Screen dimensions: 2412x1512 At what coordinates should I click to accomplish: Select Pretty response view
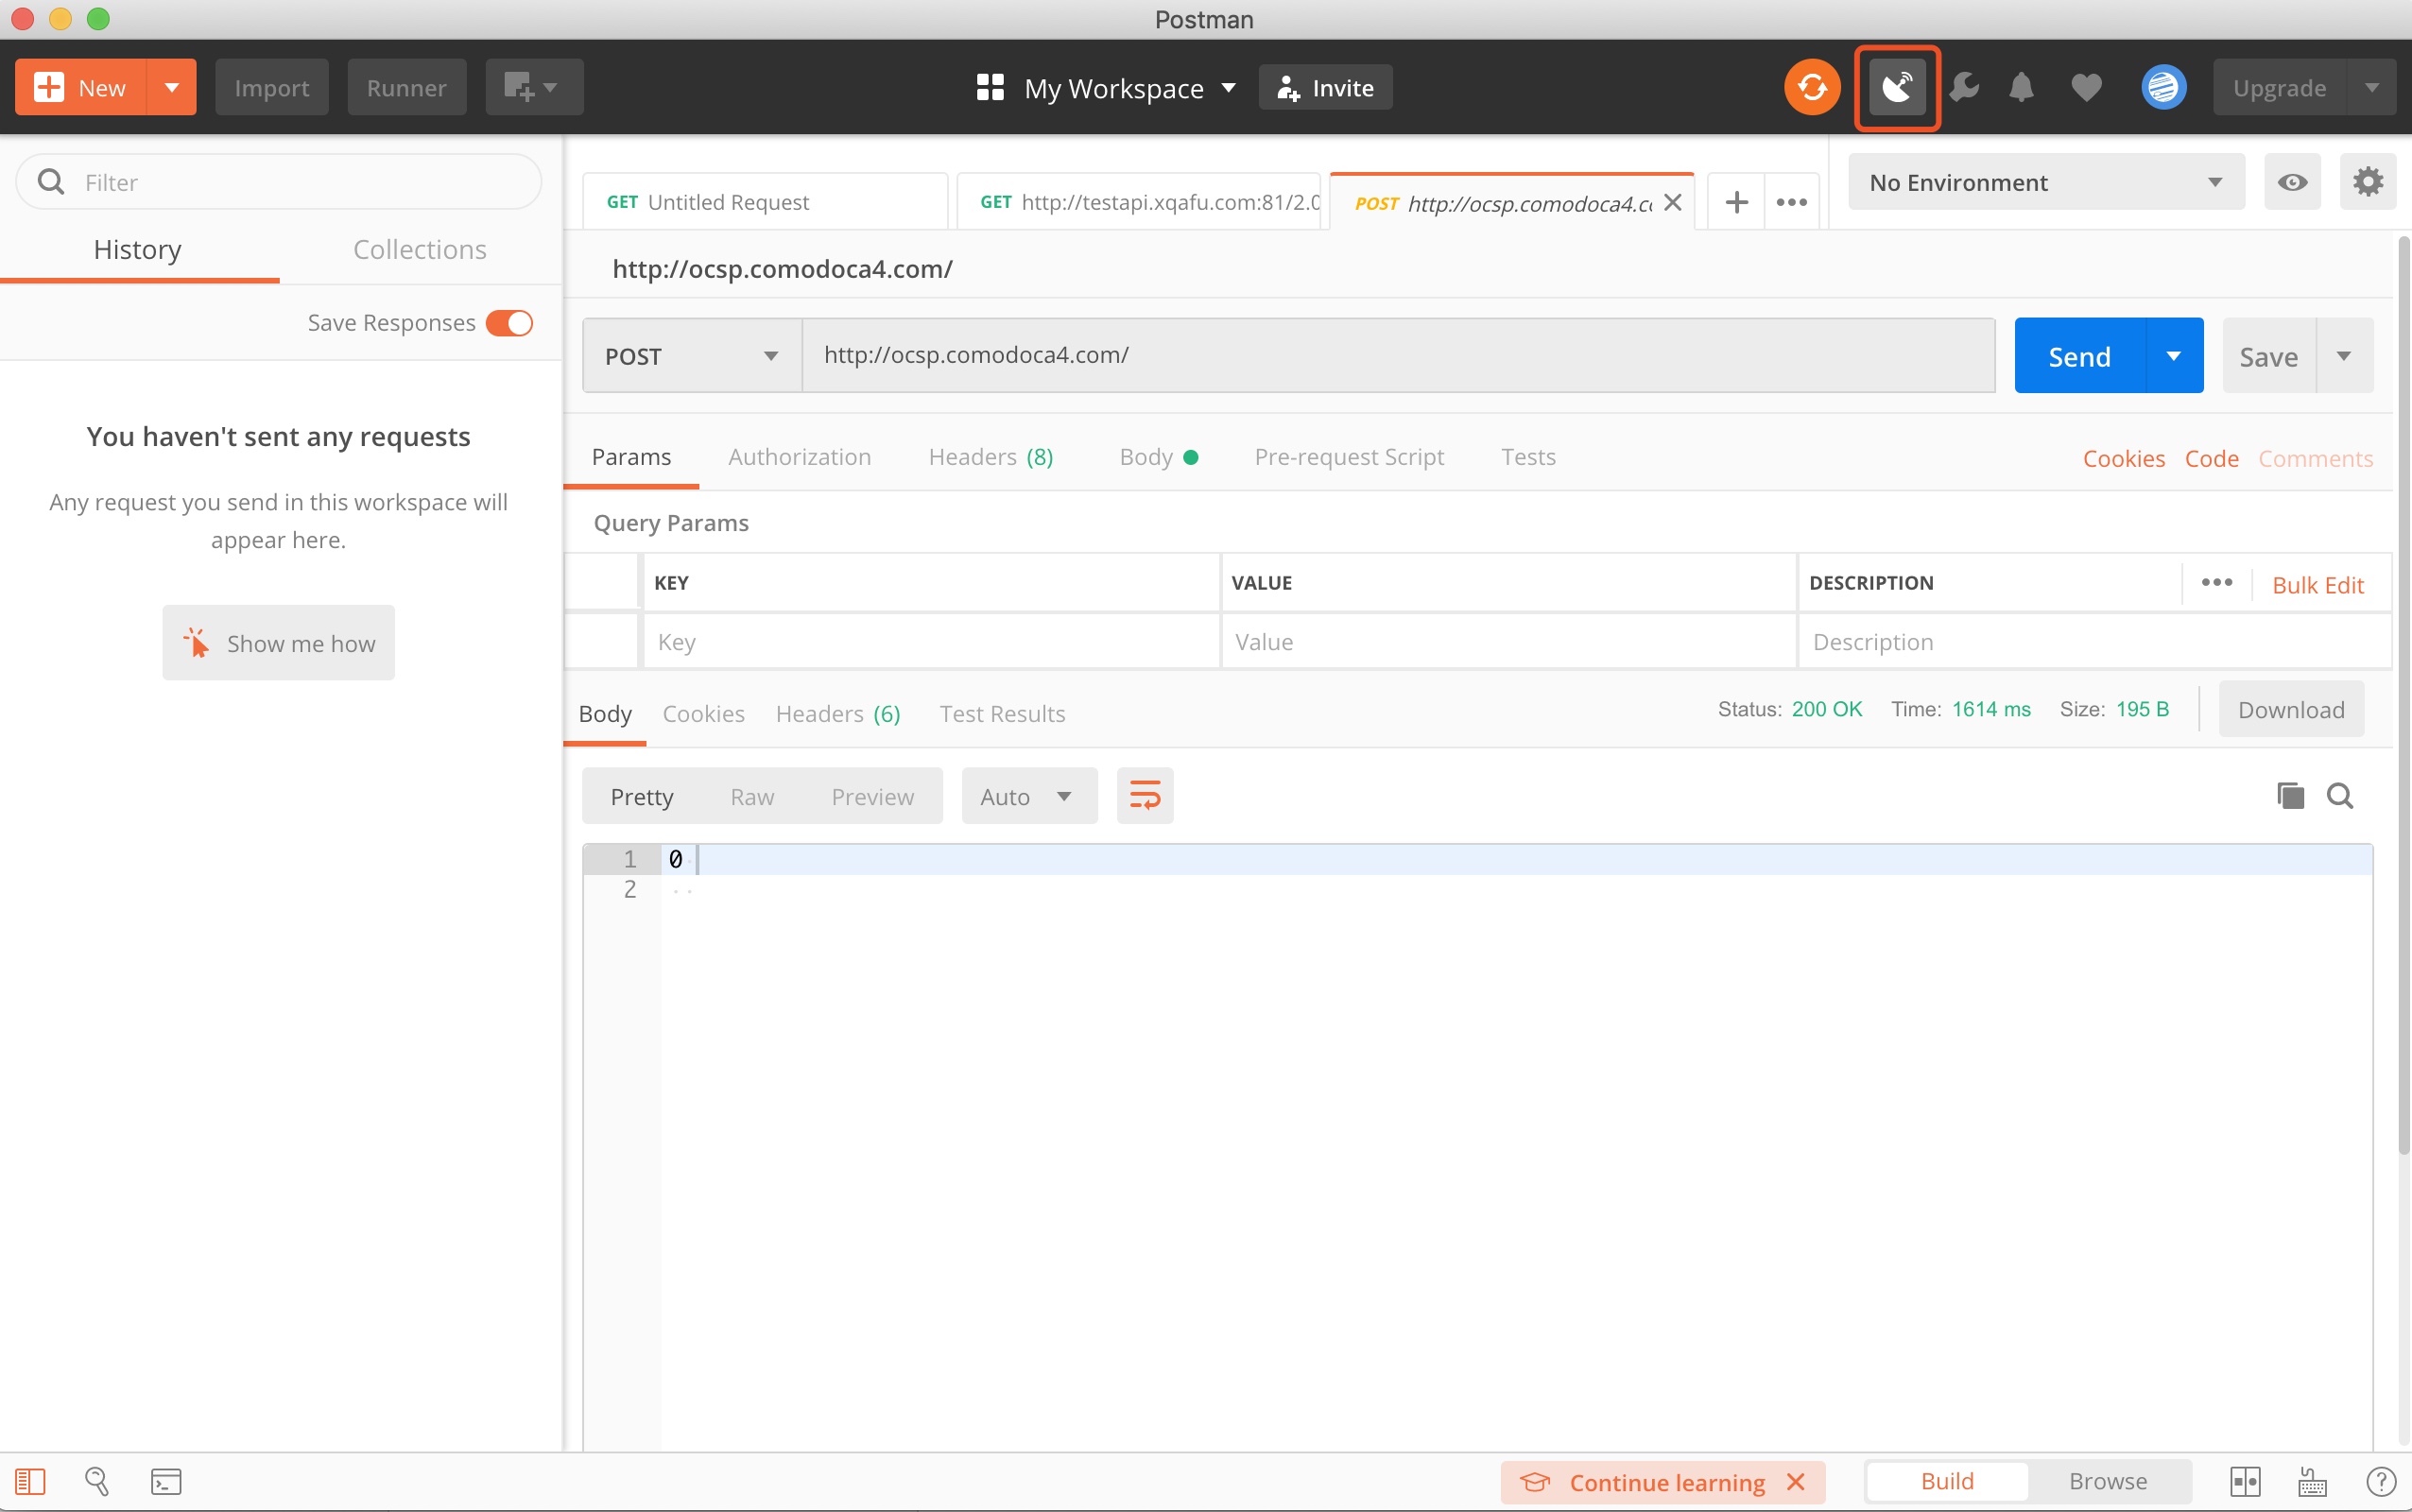(x=642, y=796)
